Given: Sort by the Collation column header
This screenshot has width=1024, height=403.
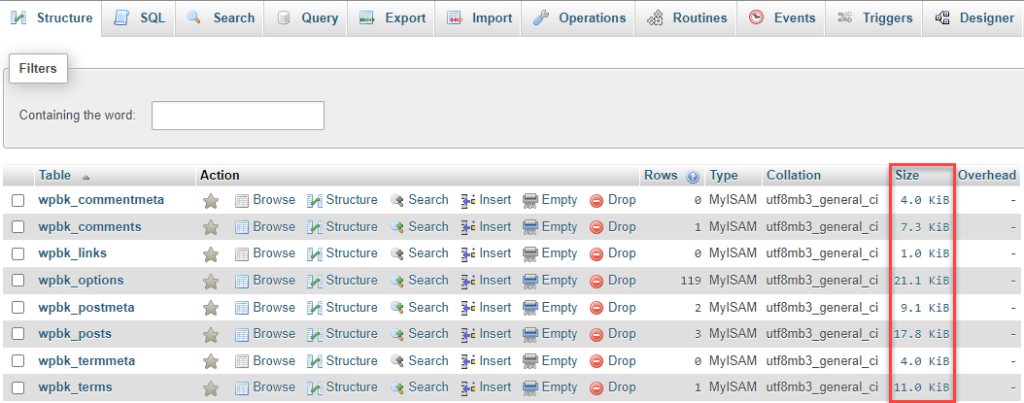Looking at the screenshot, I should [793, 175].
